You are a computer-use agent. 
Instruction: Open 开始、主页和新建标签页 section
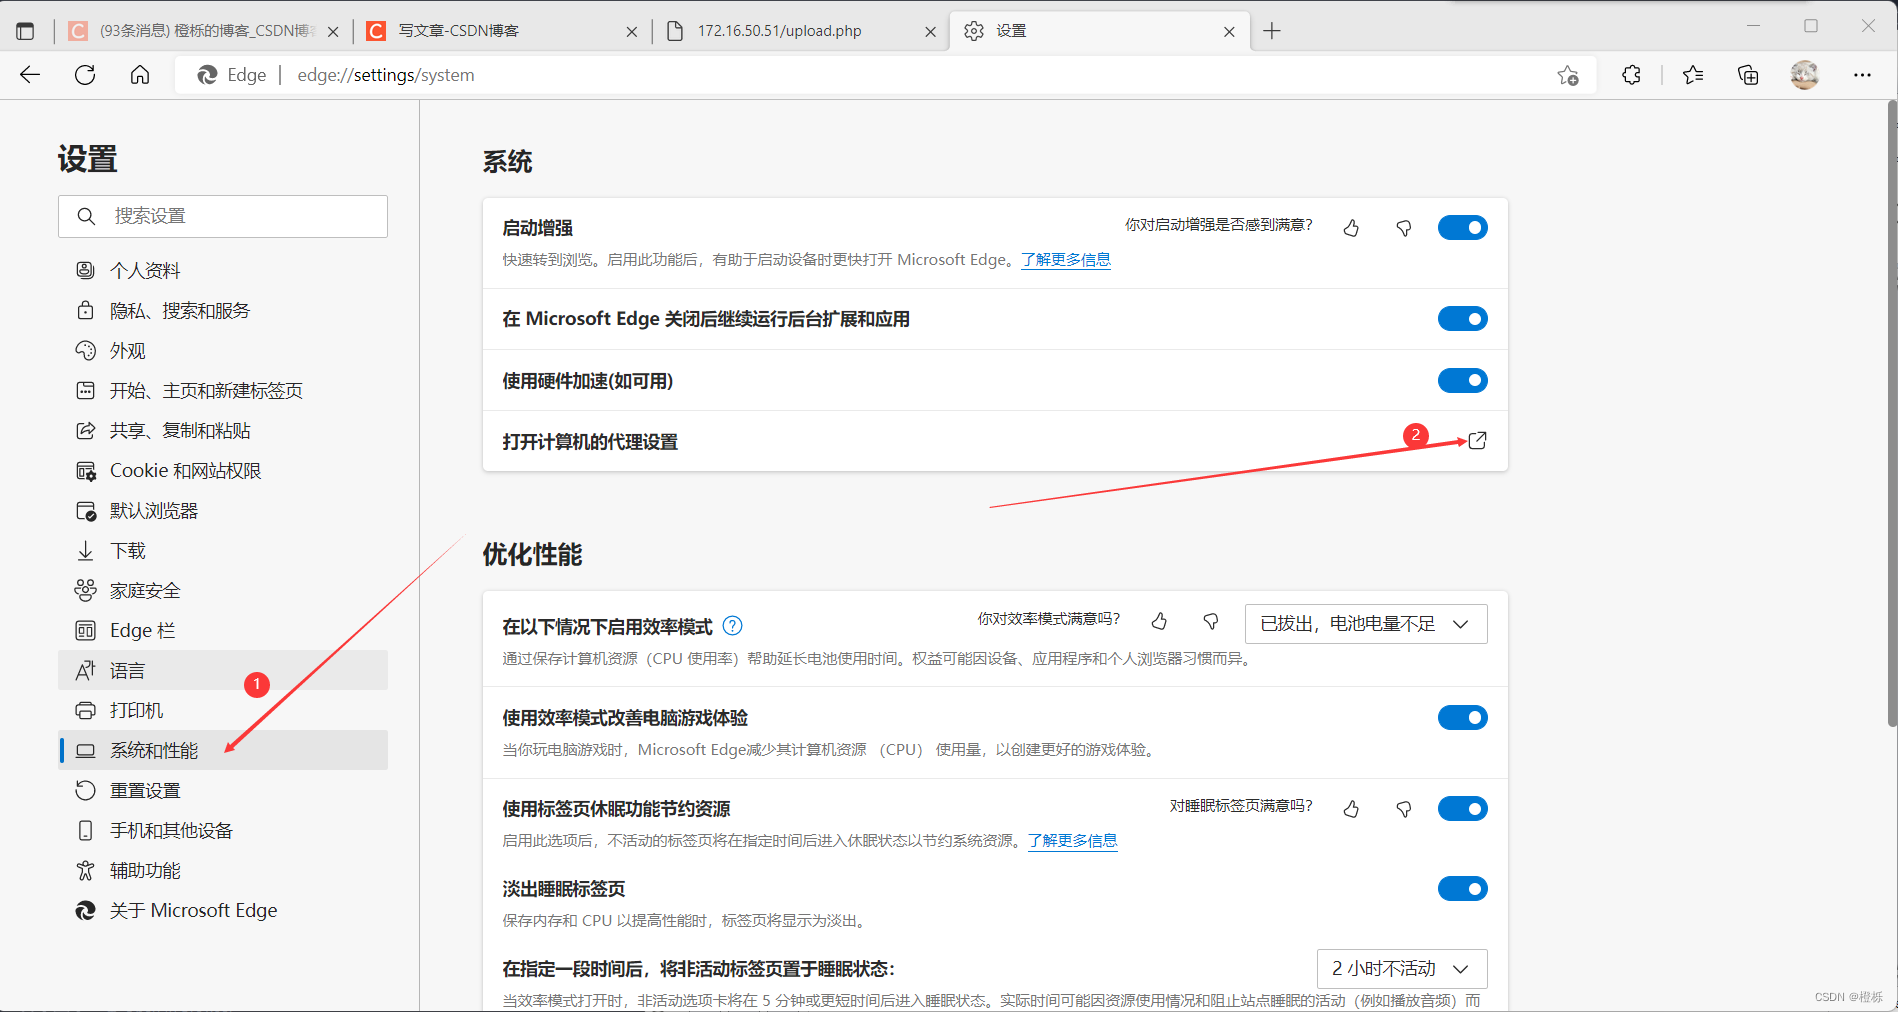pos(224,390)
